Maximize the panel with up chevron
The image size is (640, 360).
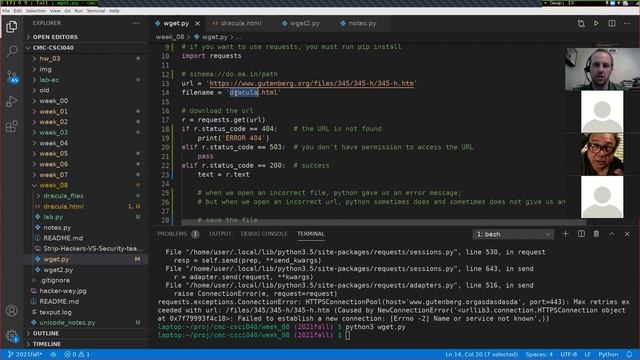click(612, 234)
